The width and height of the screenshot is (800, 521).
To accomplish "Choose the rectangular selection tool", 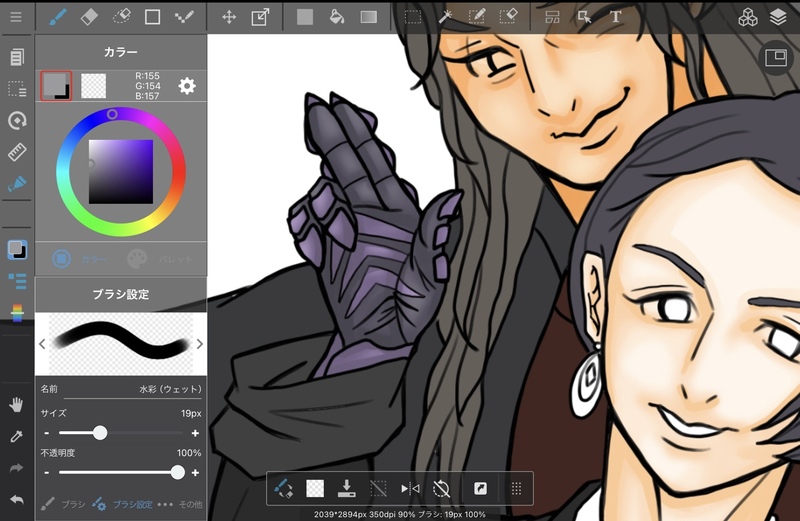I will (413, 17).
